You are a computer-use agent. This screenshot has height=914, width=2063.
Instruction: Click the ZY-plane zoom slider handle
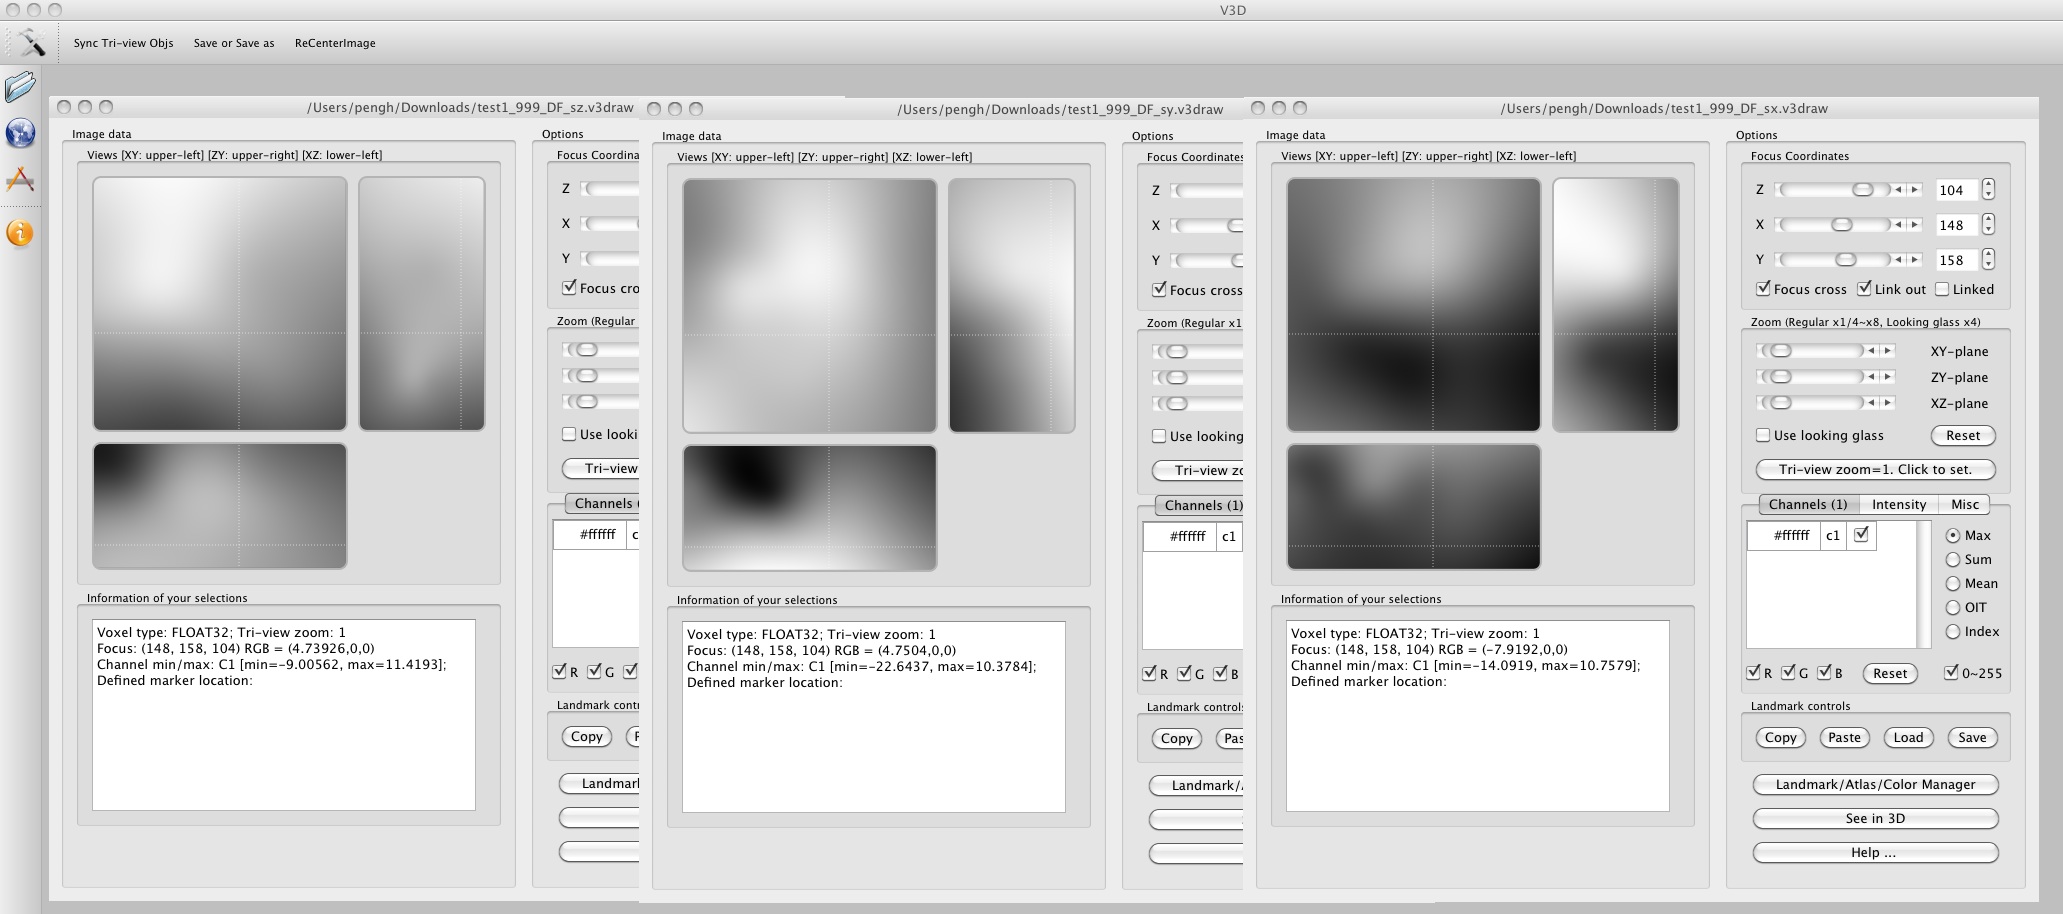point(1780,377)
